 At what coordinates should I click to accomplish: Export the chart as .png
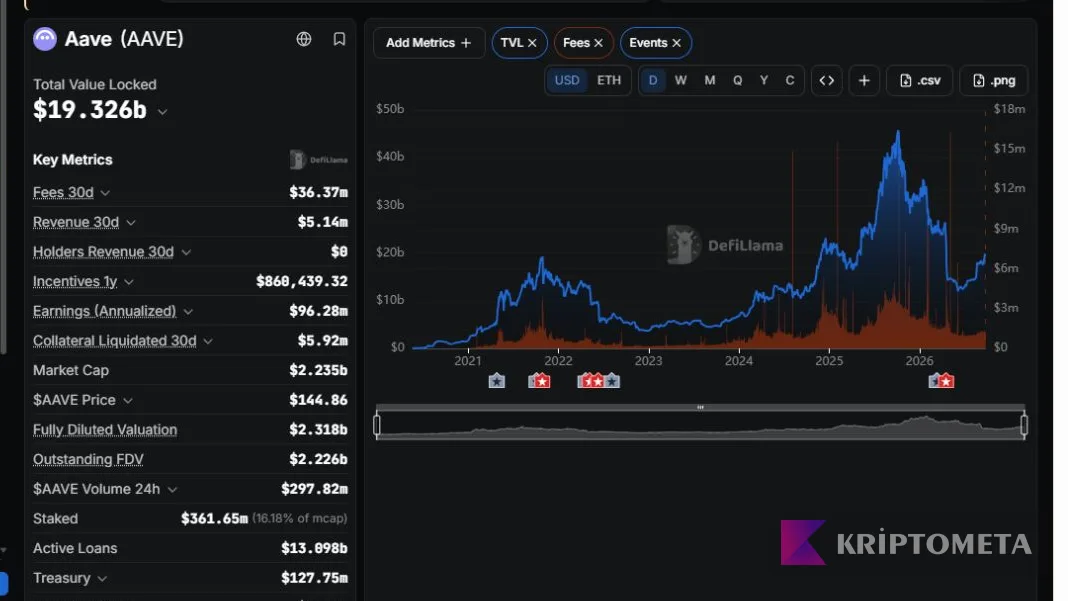(x=994, y=80)
